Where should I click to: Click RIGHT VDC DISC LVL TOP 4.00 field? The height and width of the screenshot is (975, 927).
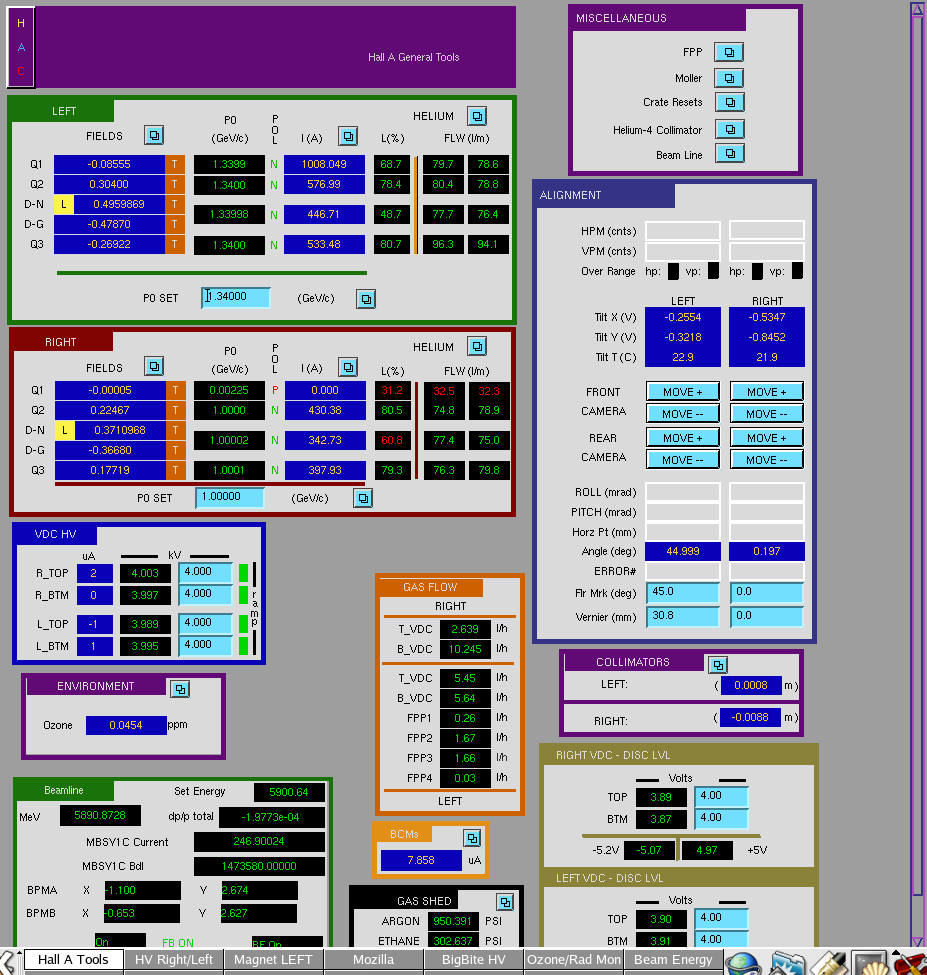pos(721,796)
